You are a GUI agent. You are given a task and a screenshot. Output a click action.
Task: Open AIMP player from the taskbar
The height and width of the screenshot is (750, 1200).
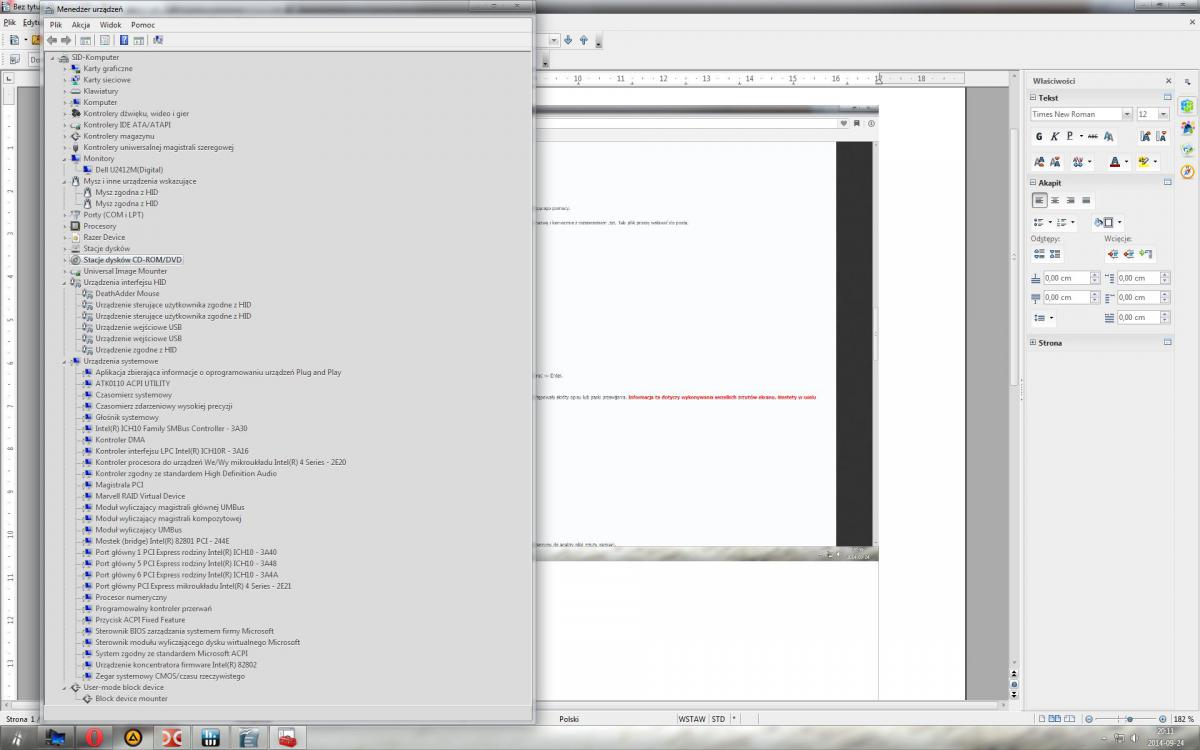(134, 738)
